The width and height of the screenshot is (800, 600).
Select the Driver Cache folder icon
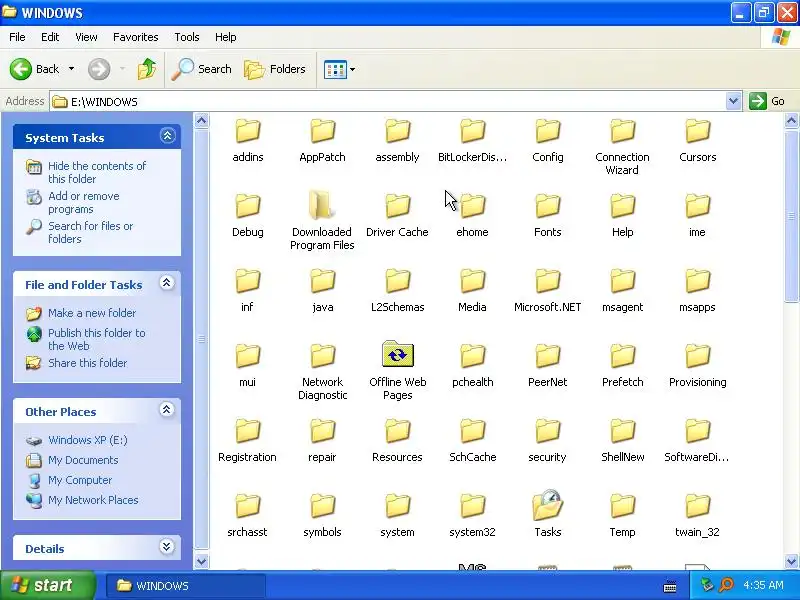[x=397, y=206]
